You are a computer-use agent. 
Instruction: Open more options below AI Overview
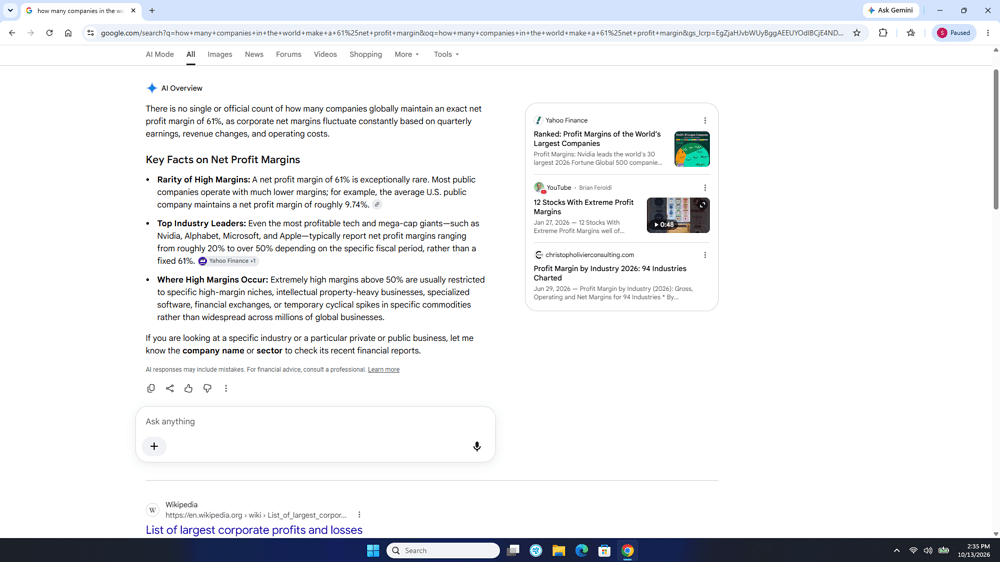[226, 388]
